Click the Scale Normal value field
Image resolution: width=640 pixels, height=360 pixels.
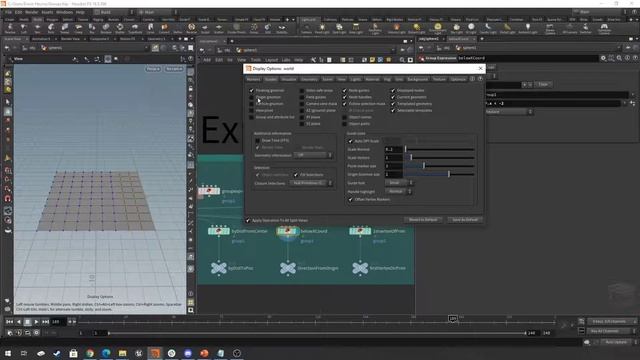(x=393, y=149)
